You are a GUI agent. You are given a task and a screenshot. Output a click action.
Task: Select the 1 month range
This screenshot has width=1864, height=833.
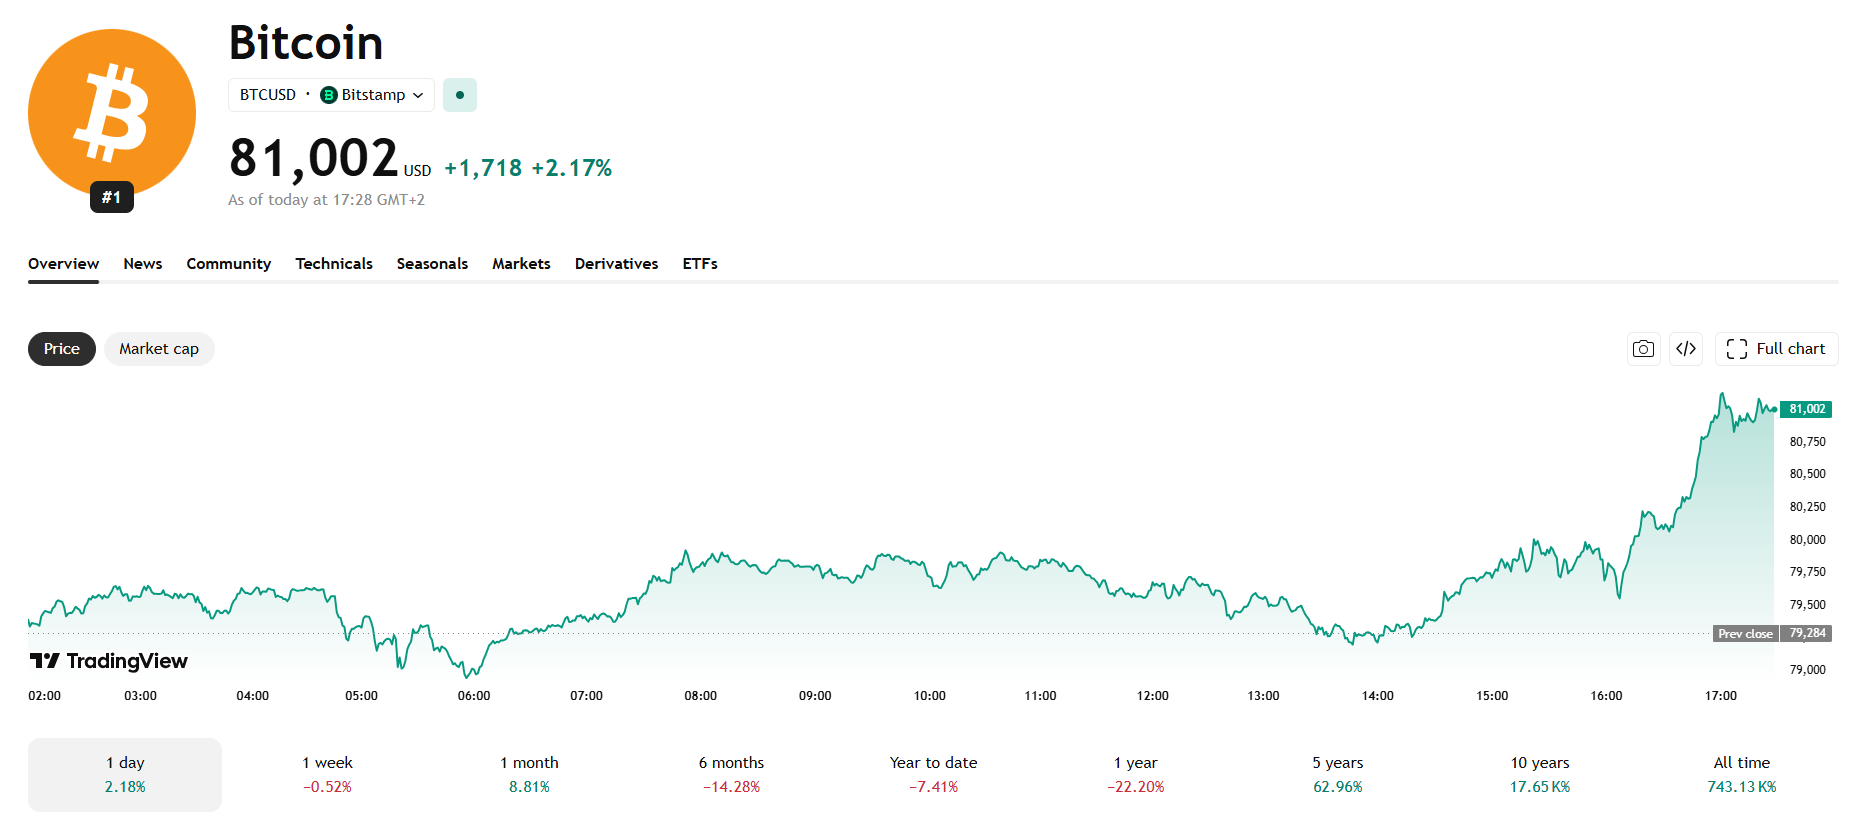[529, 775]
